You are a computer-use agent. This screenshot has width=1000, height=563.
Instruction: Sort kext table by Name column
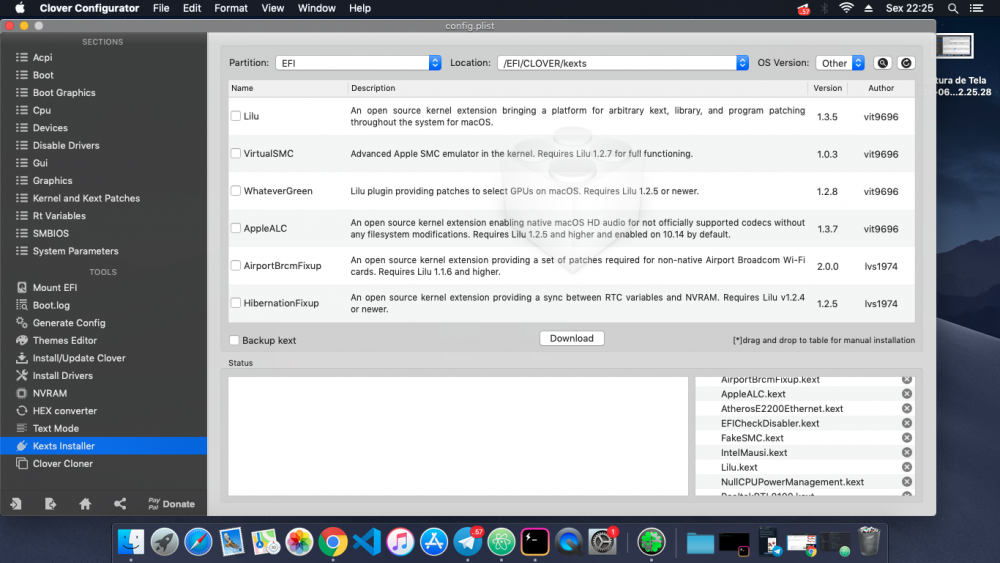[x=288, y=88]
